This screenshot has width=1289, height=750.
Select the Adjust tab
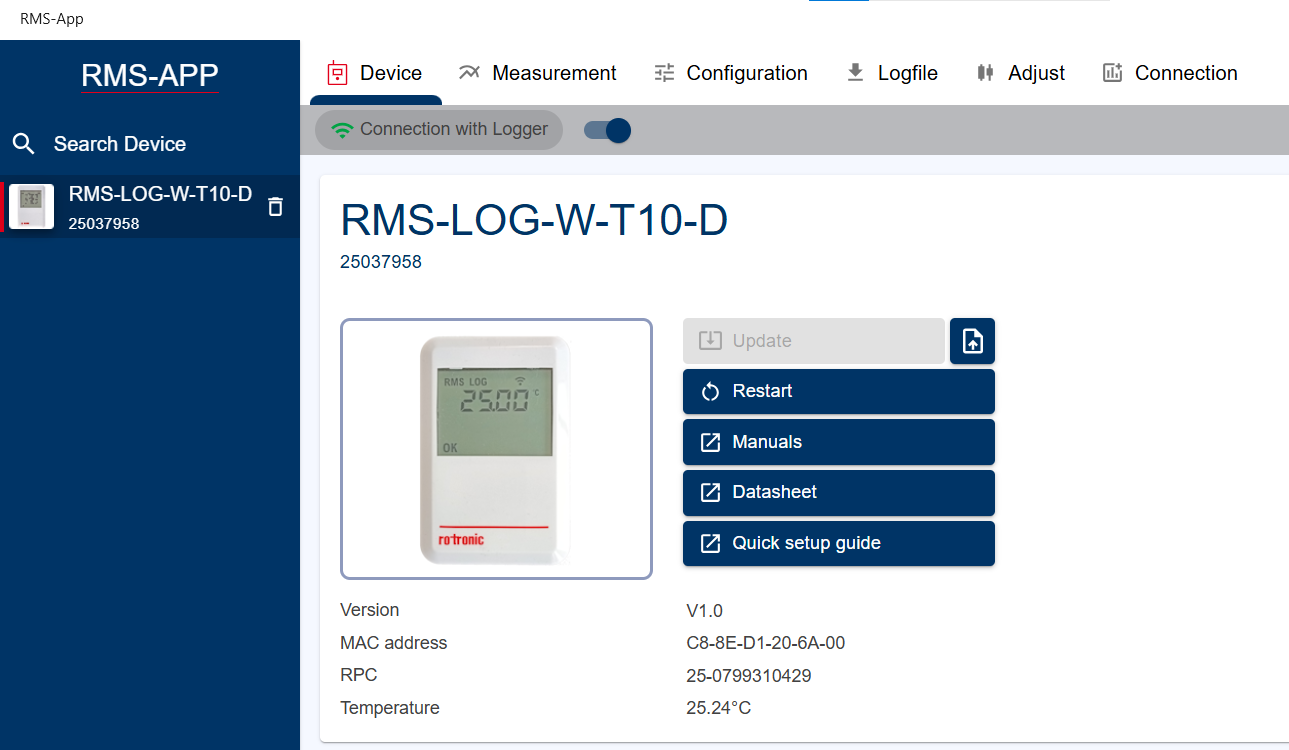[x=1020, y=73]
